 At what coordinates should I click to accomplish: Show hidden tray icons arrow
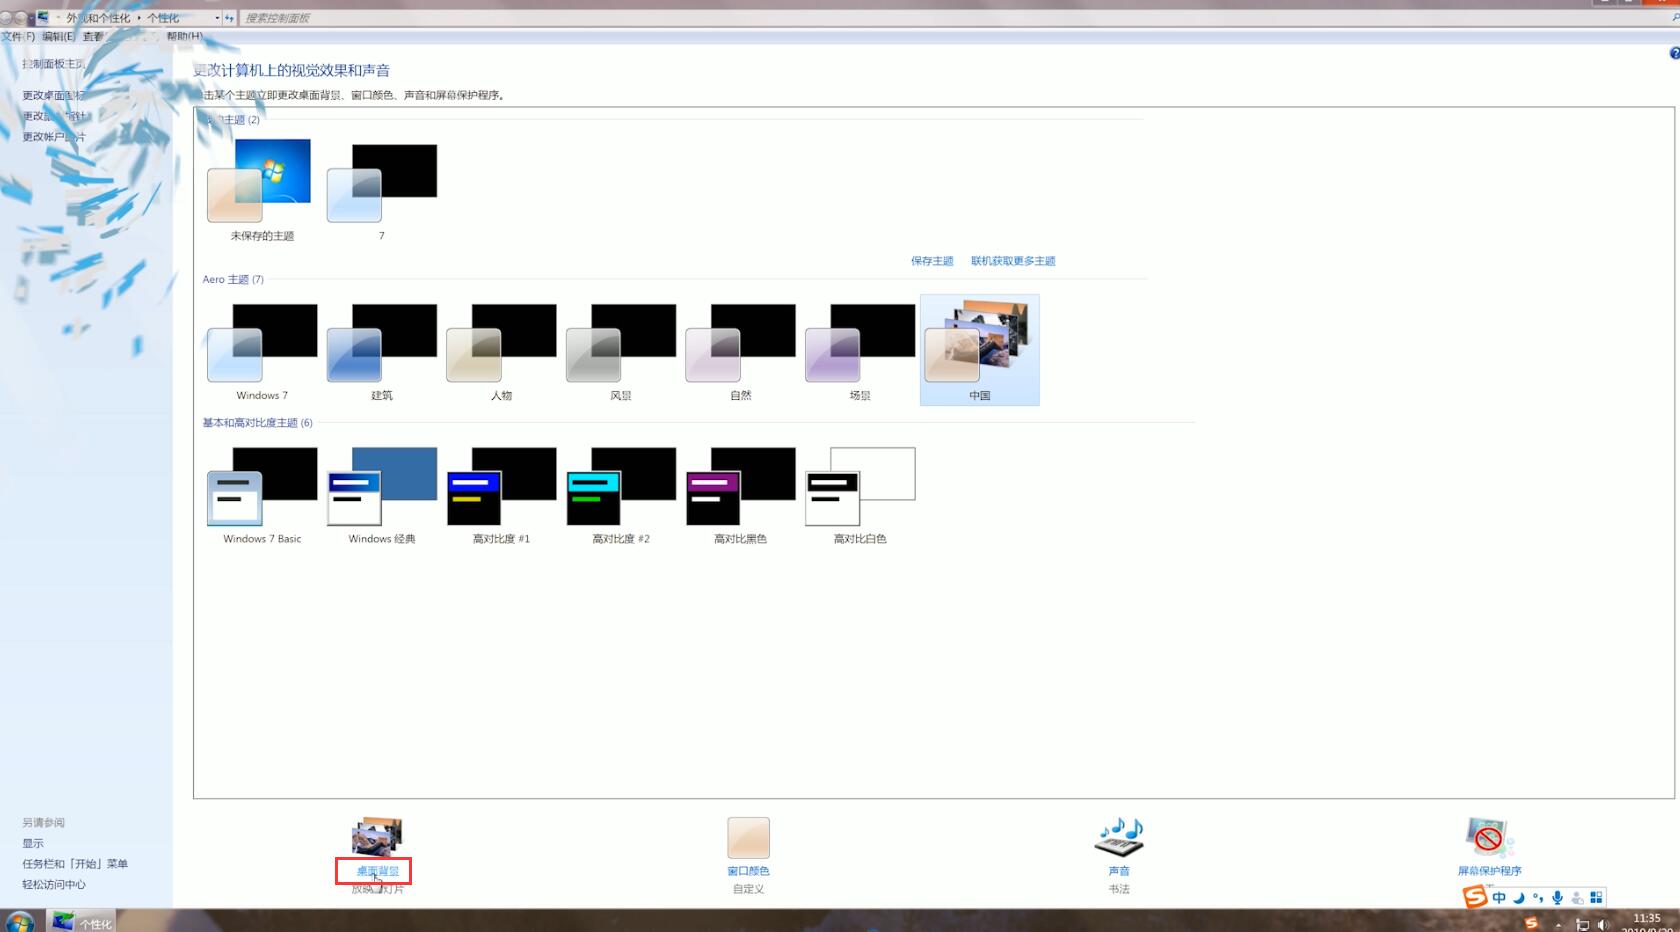[1558, 925]
